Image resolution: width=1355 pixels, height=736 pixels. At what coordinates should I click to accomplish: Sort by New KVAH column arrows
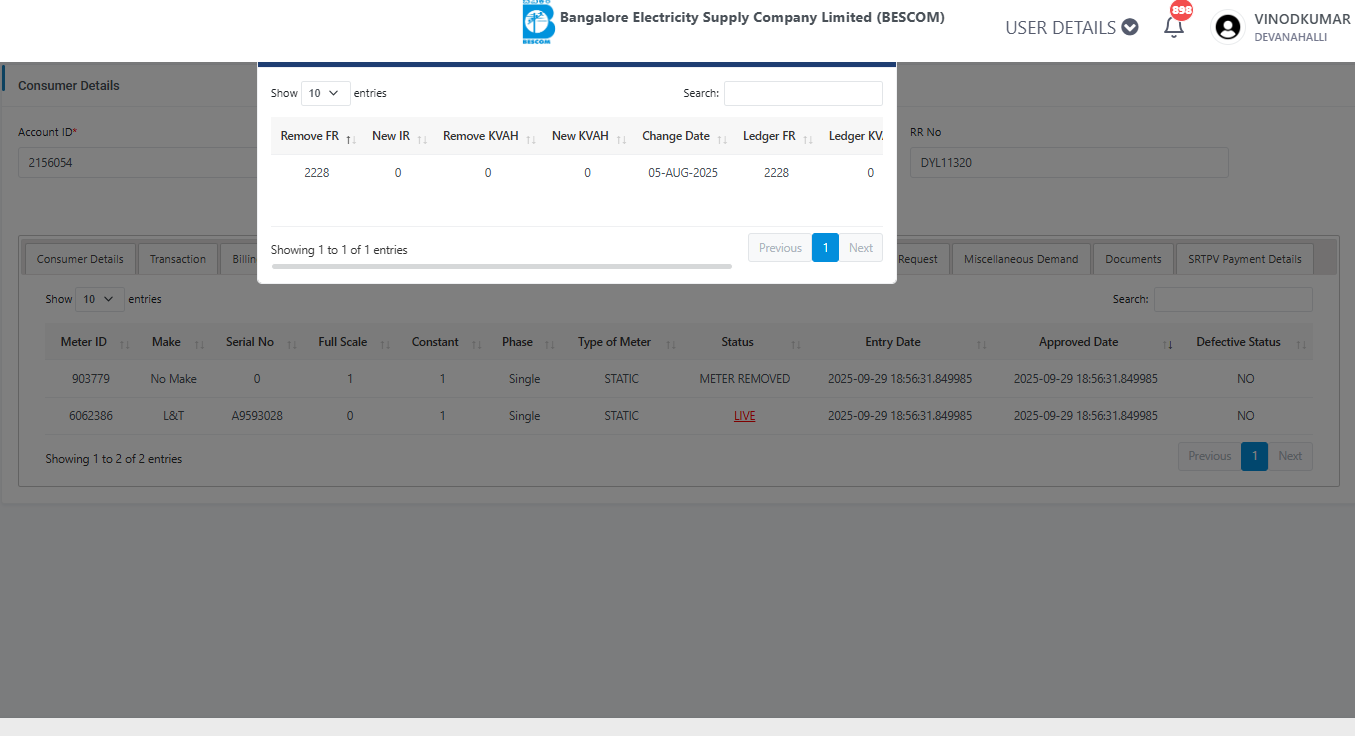point(621,138)
